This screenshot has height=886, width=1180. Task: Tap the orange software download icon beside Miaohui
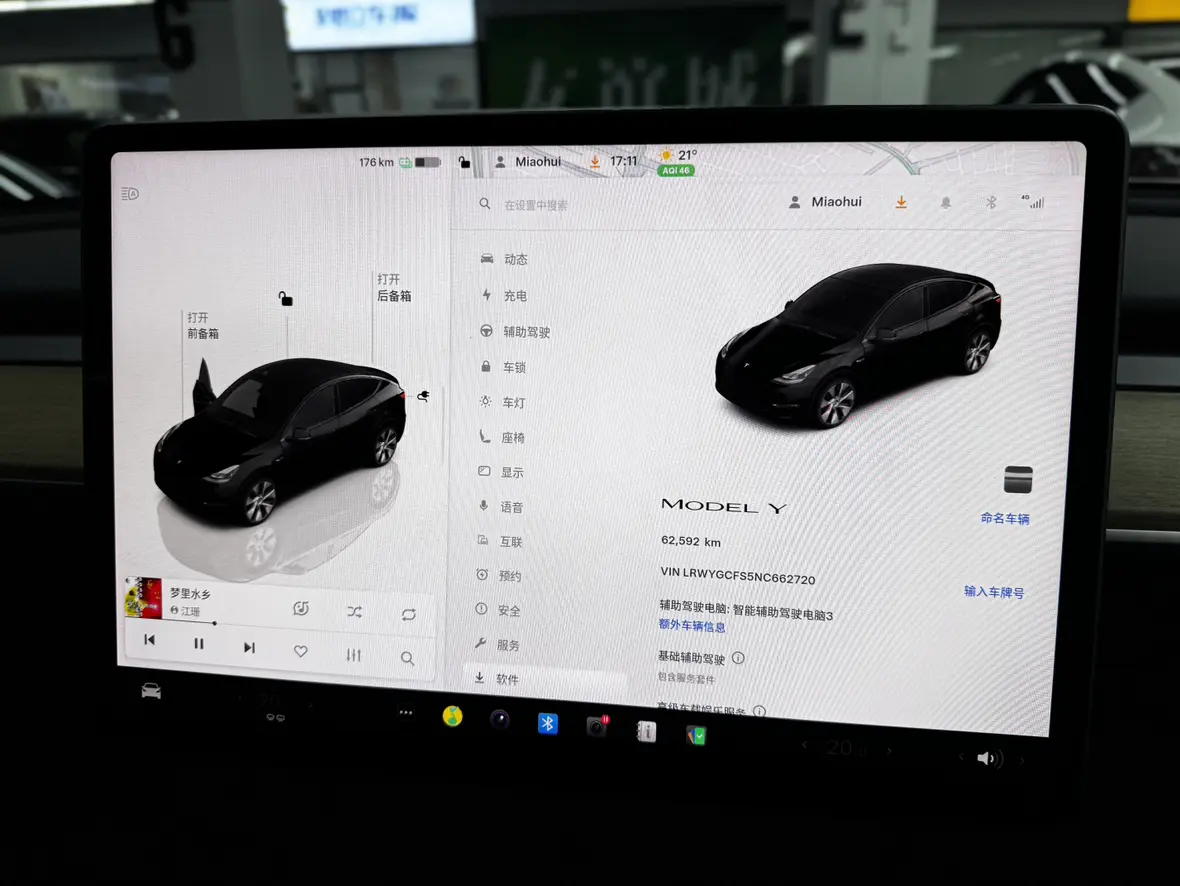click(x=901, y=203)
